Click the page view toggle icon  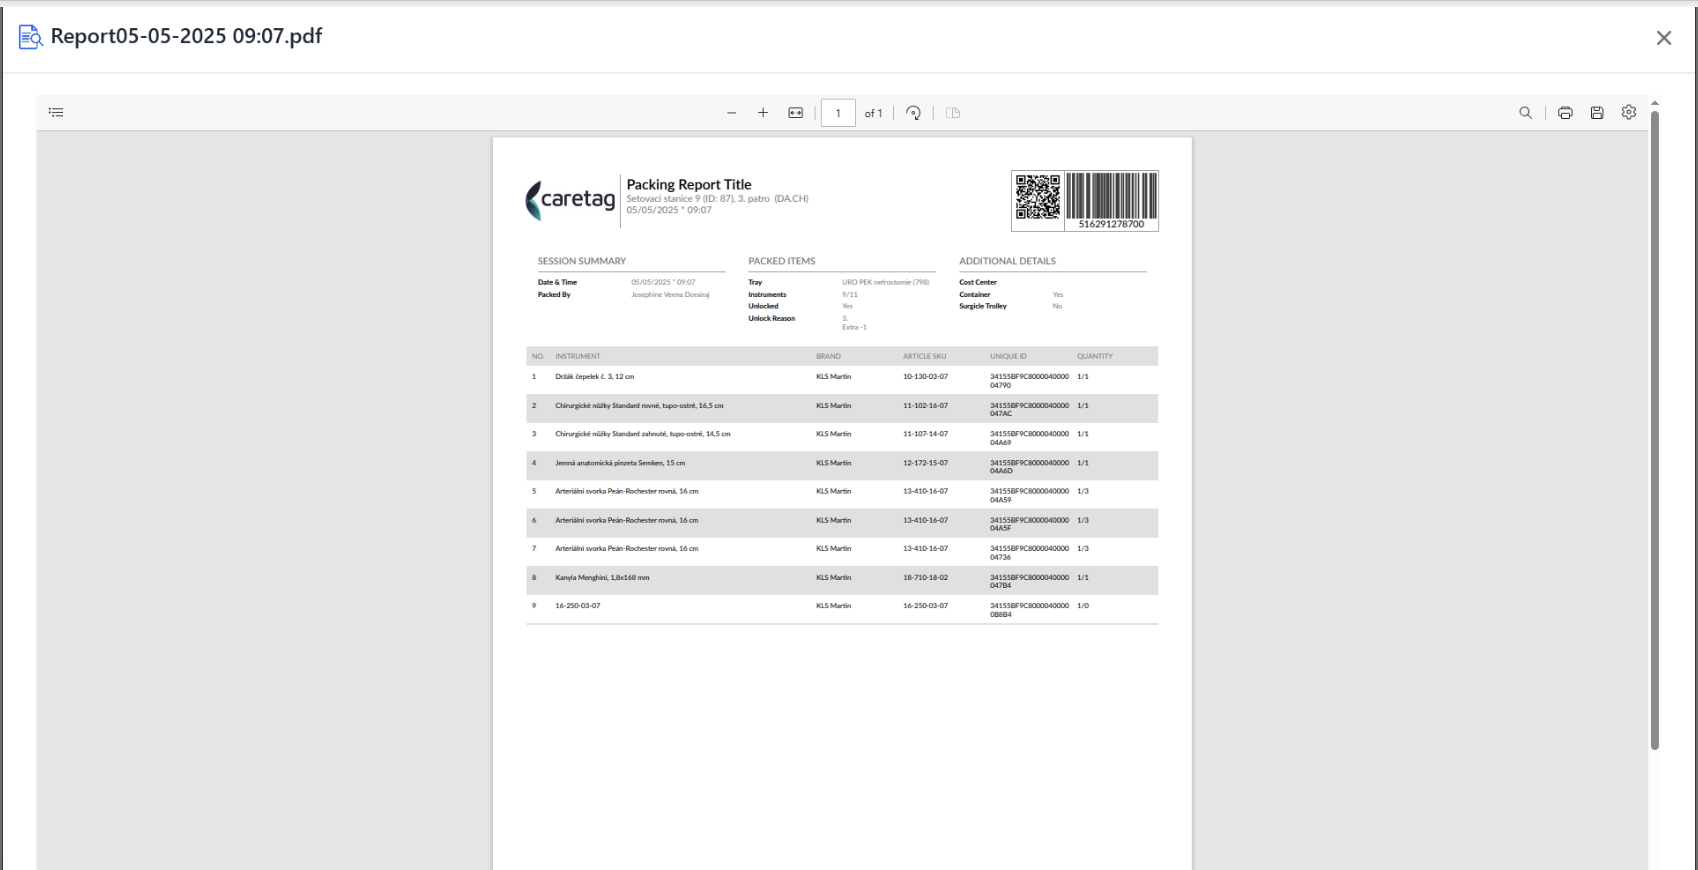point(953,113)
